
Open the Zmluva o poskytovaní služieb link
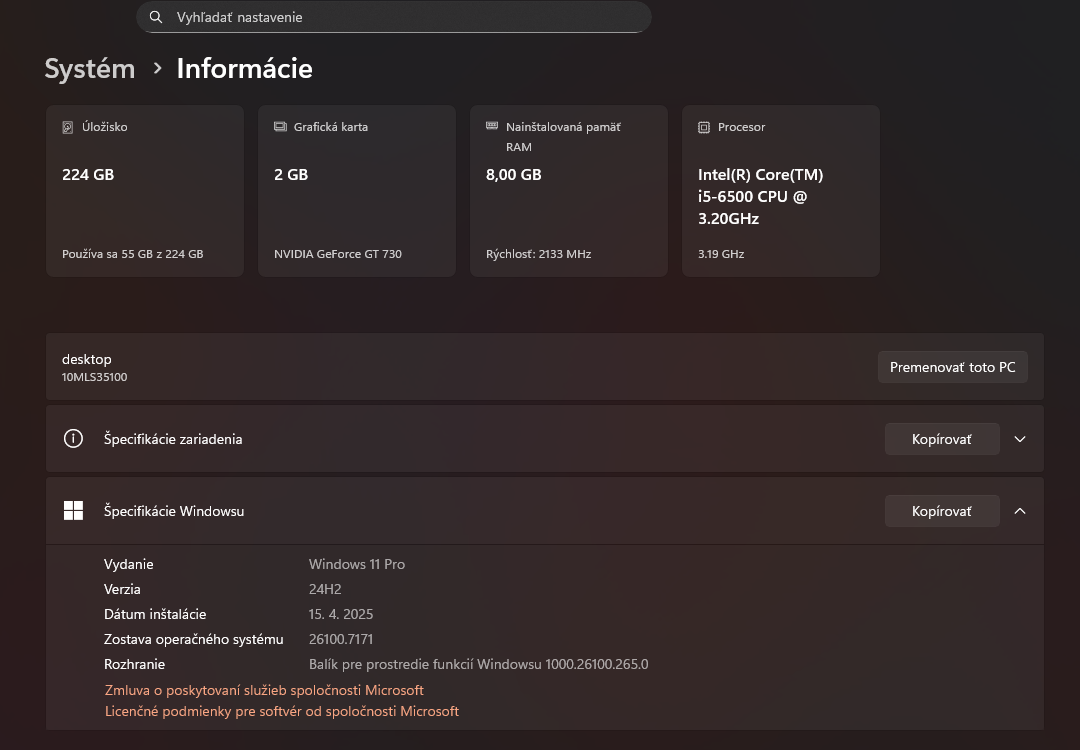(263, 689)
